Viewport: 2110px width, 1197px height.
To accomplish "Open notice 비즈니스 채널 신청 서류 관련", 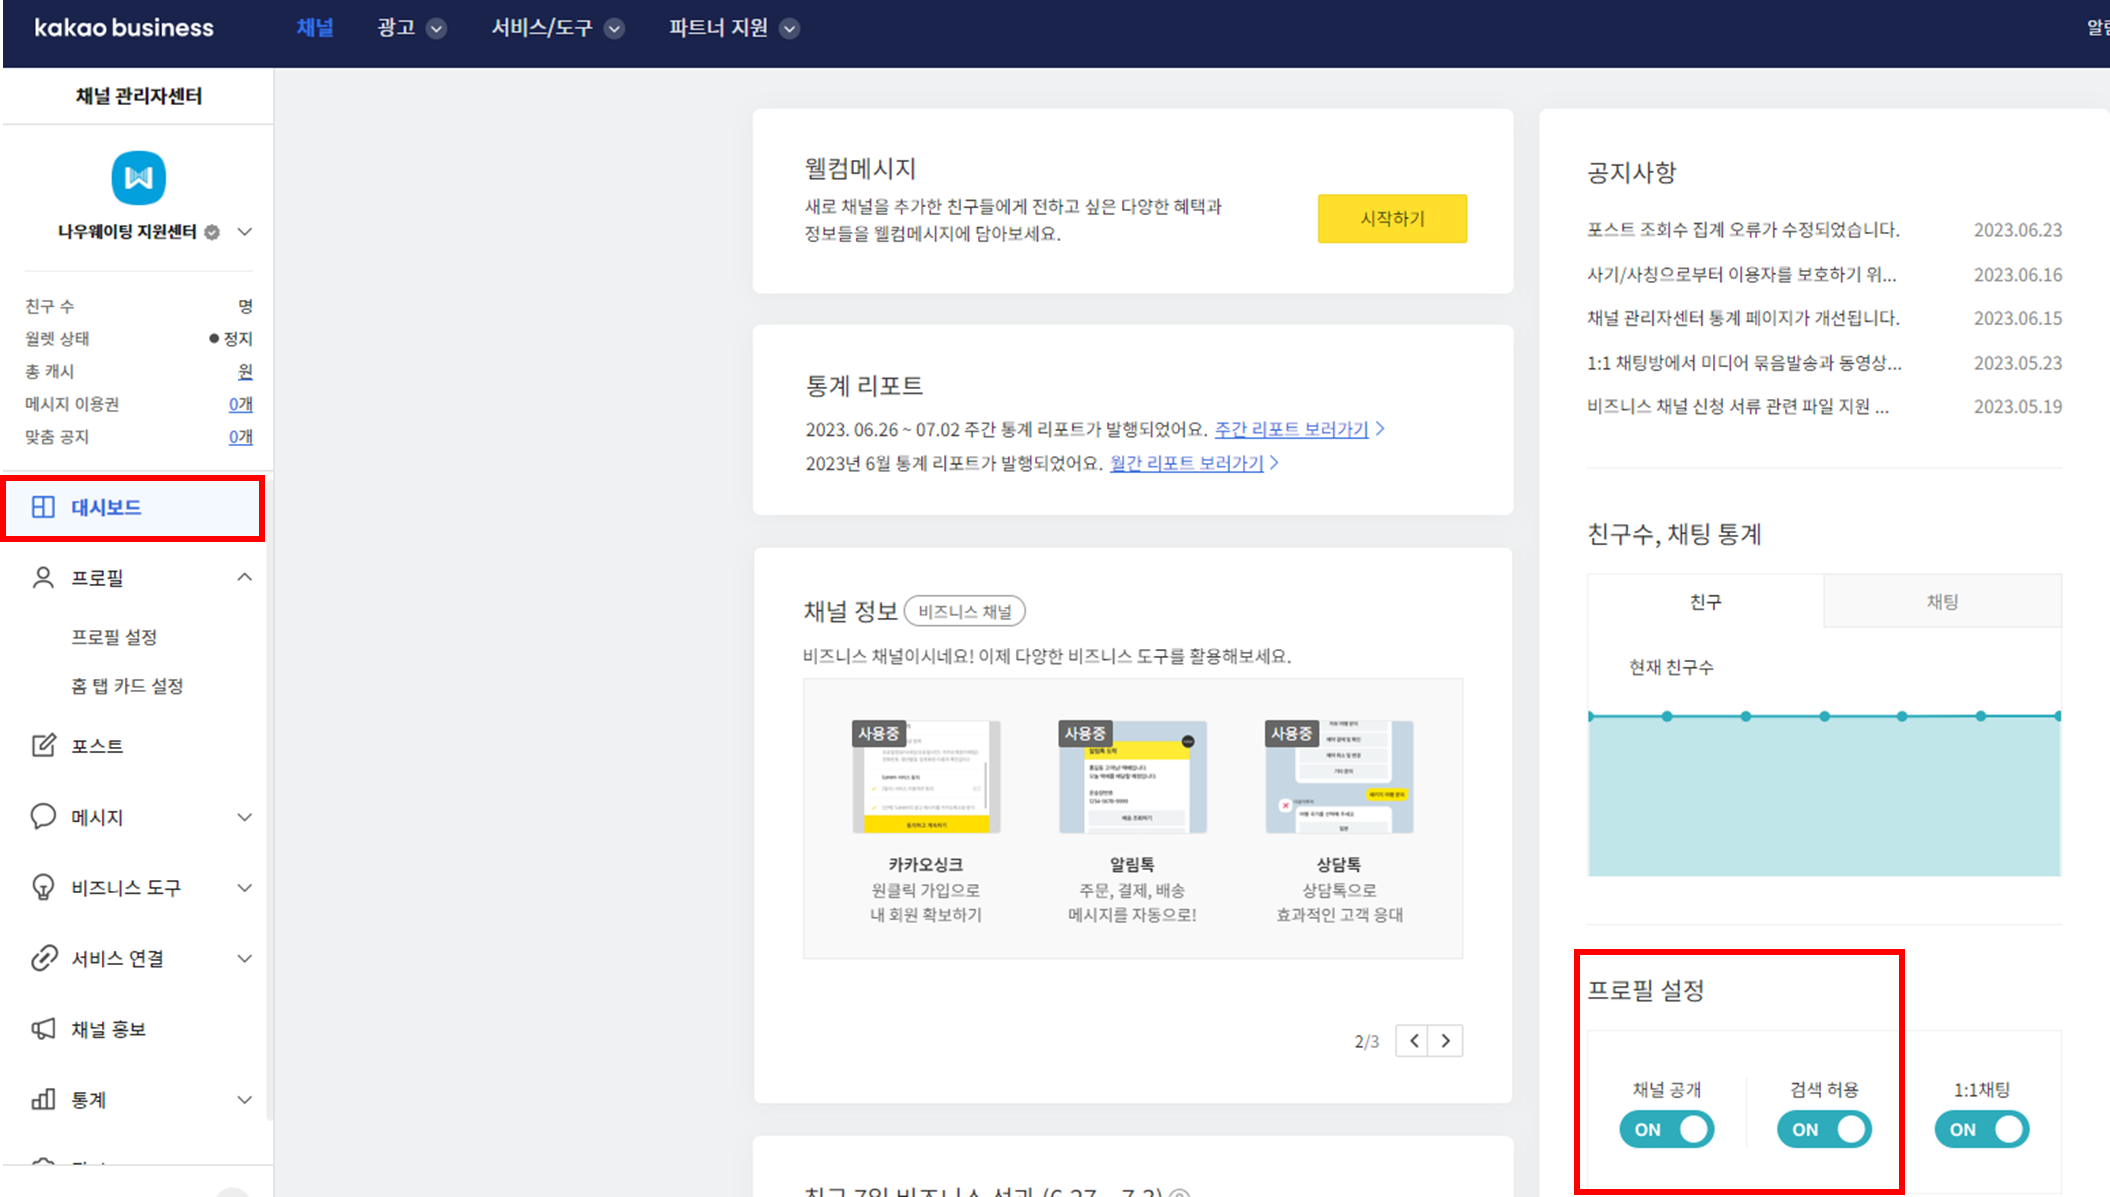I will point(1738,407).
